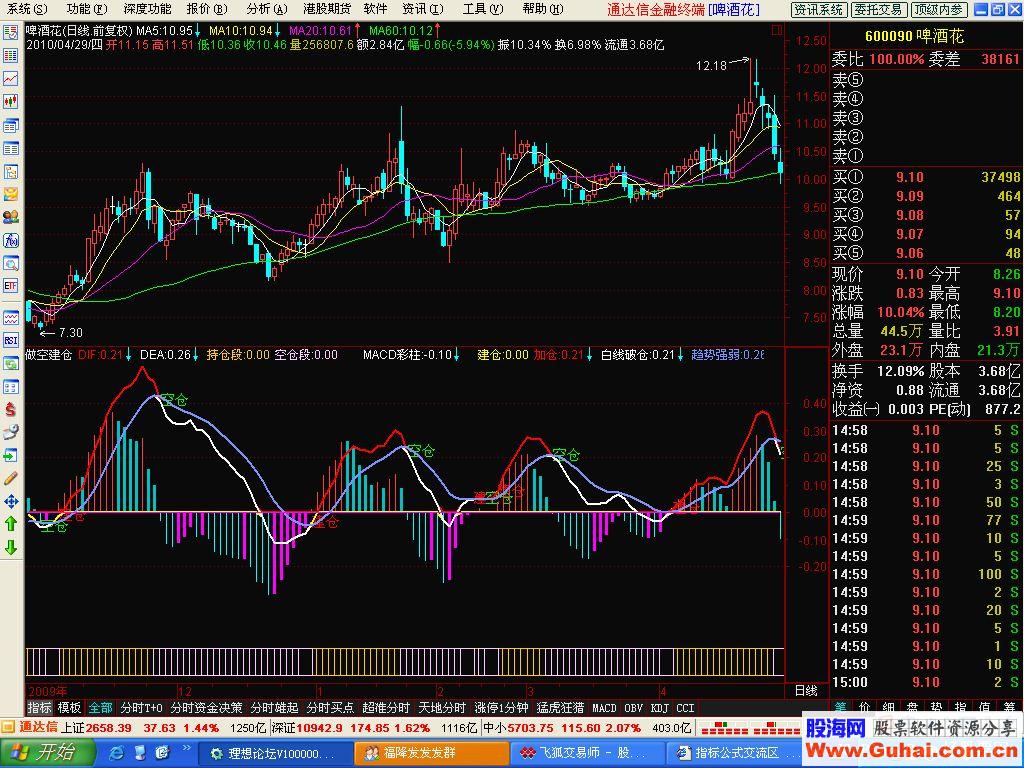Click the green arrow import icon
Viewport: 1024px width, 768px height.
tap(10, 455)
